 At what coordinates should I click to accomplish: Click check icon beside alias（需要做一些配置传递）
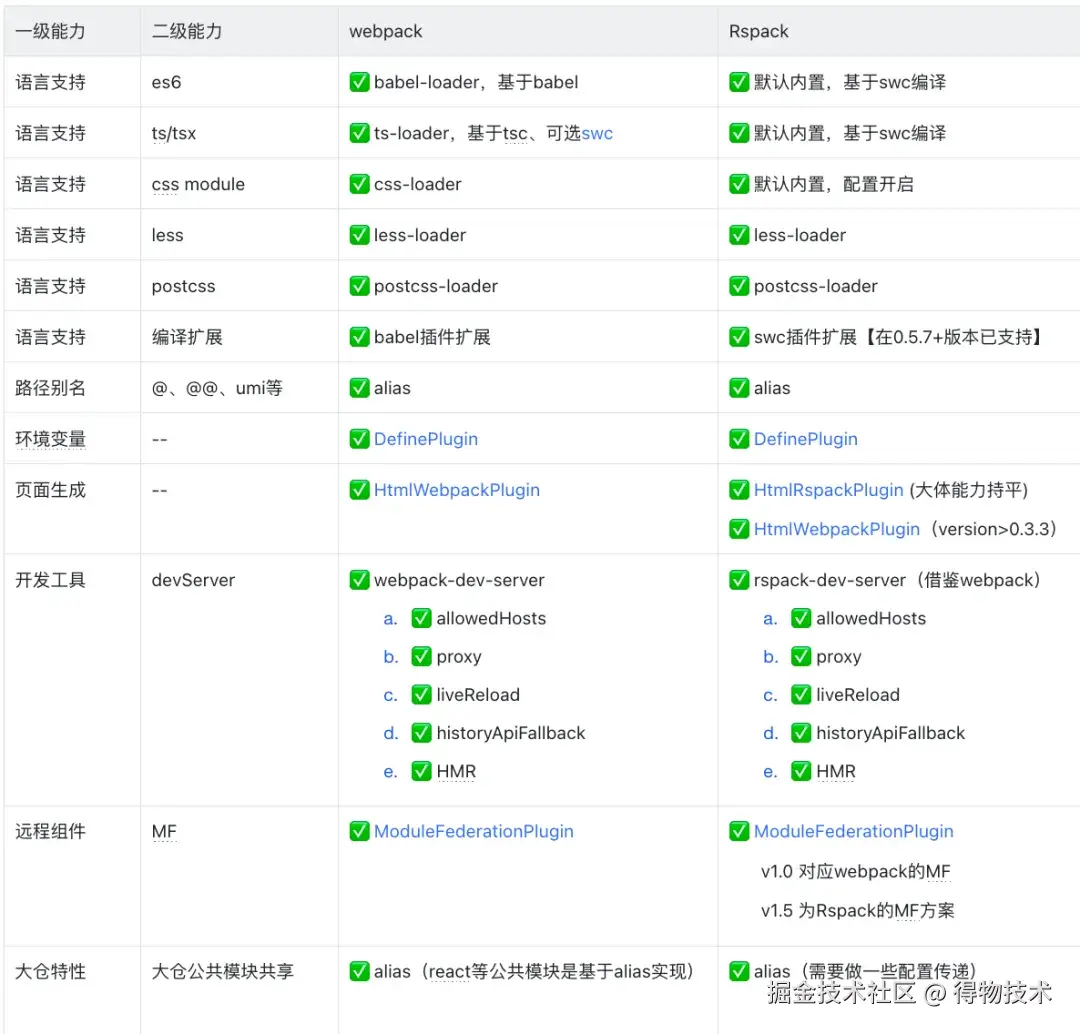[x=739, y=971]
